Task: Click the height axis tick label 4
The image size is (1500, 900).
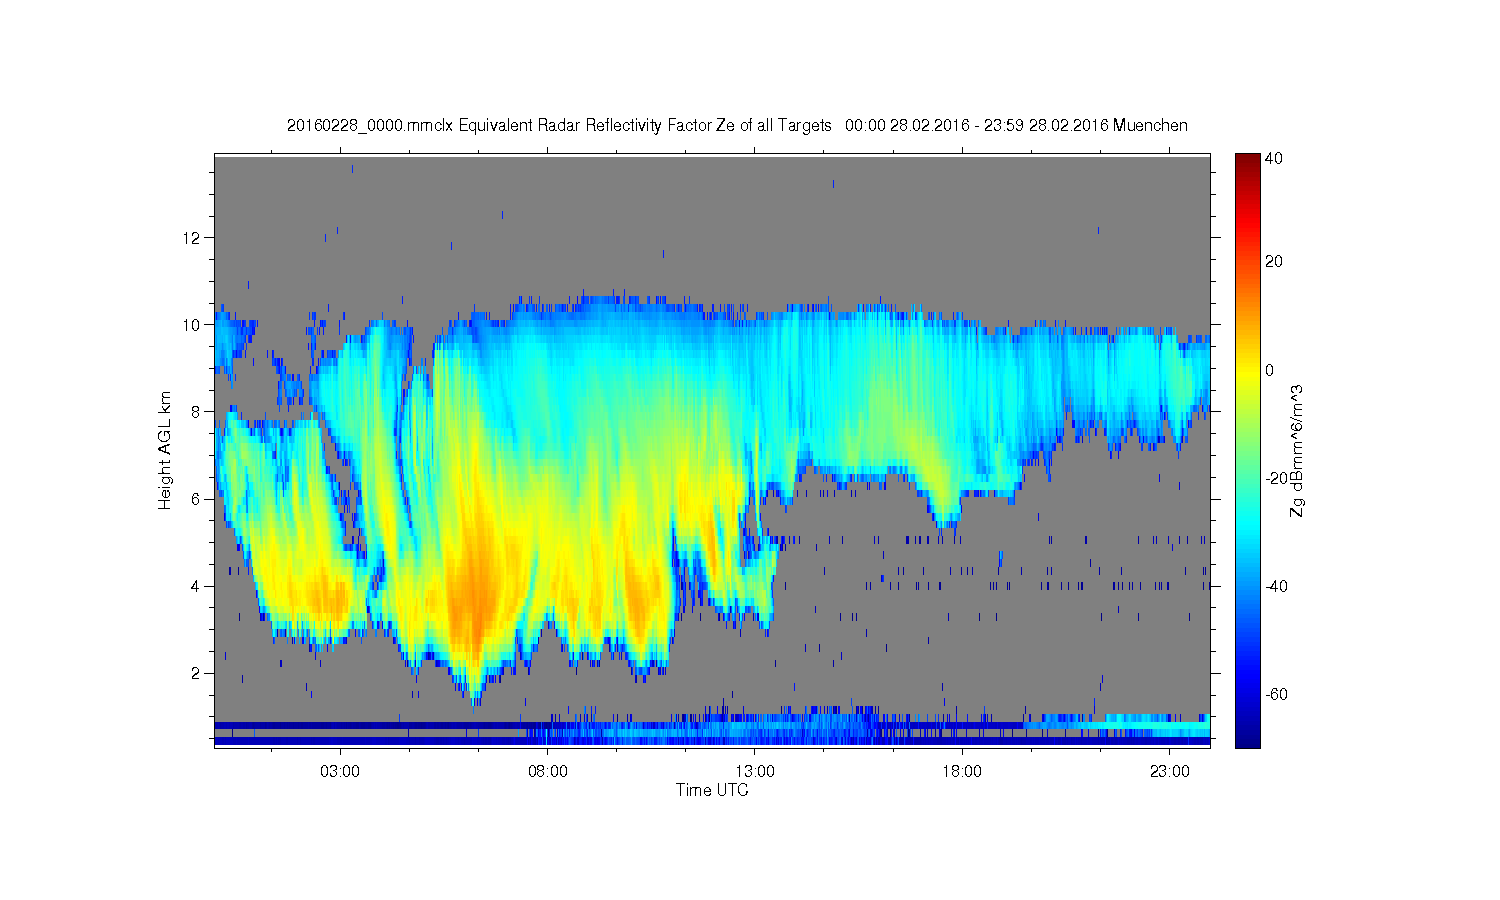Action: tap(197, 586)
